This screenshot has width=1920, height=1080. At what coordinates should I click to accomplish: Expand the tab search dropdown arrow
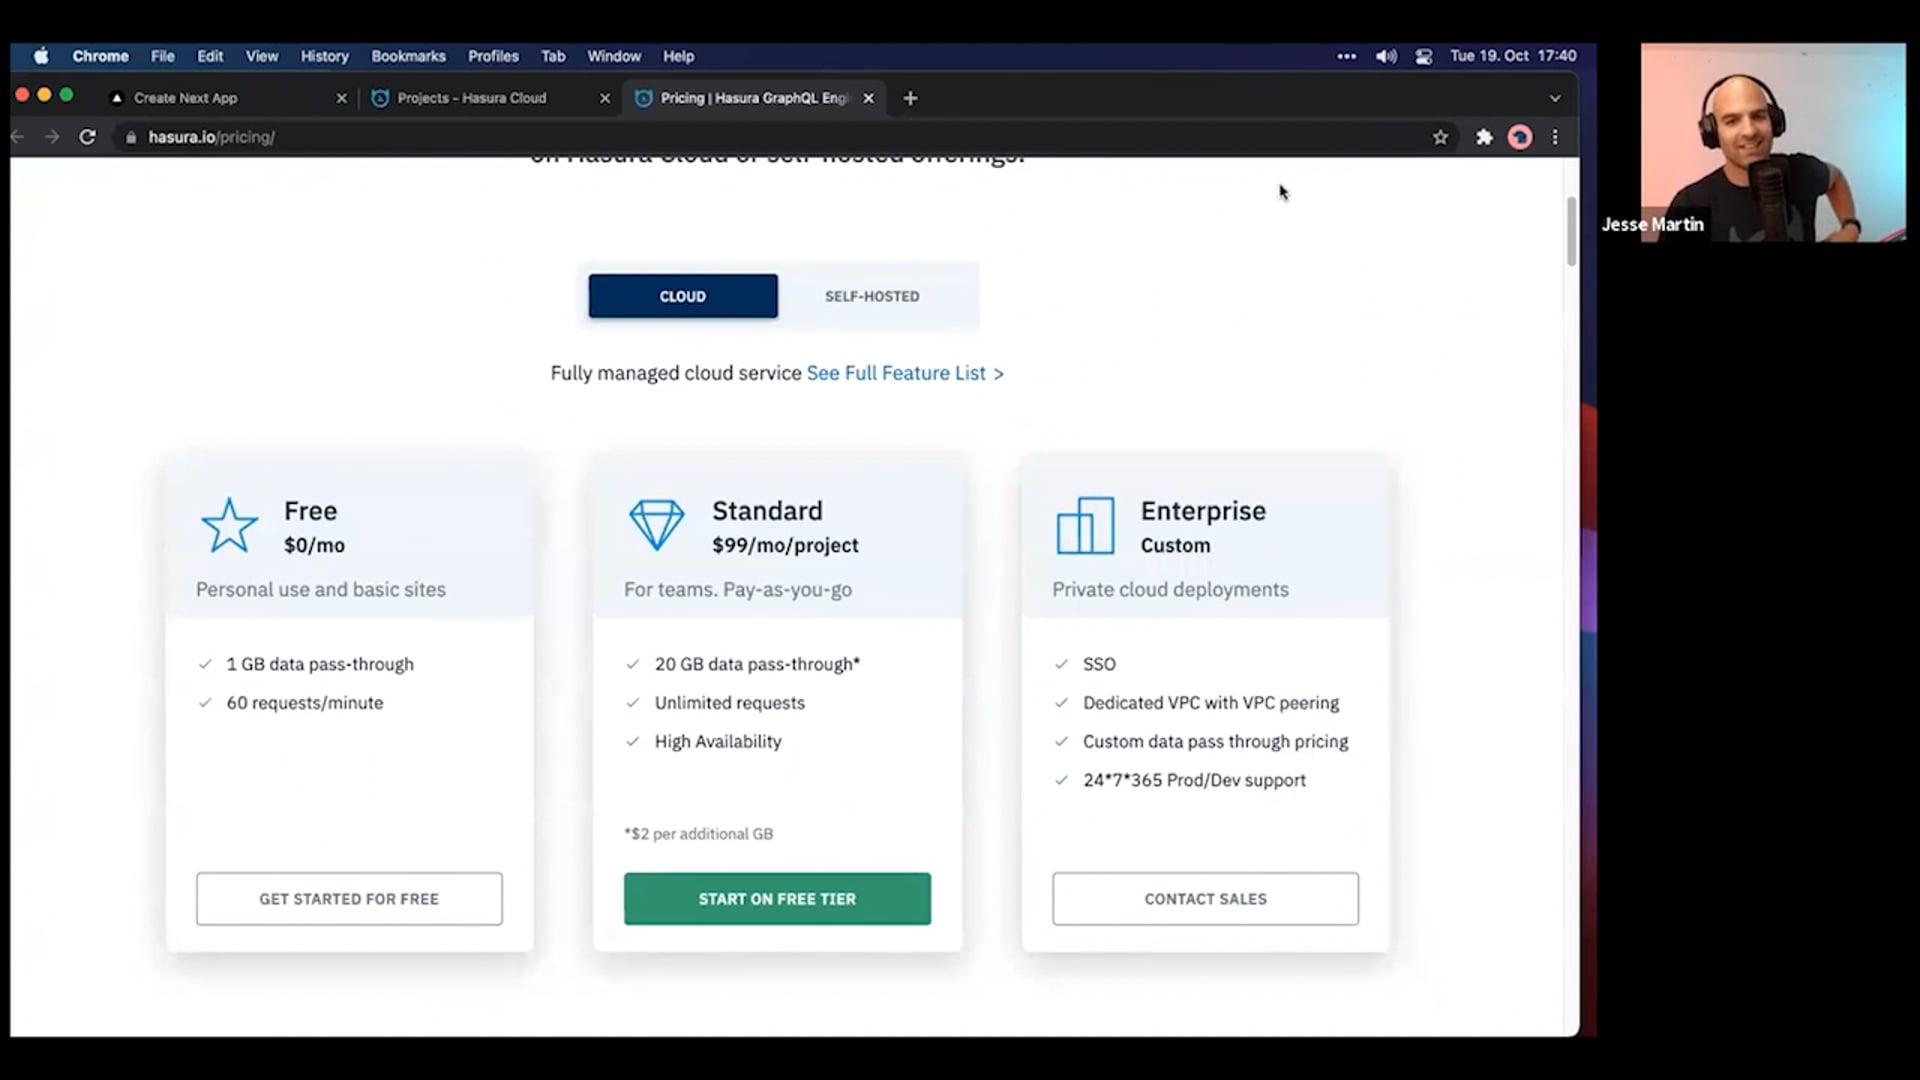coord(1554,98)
